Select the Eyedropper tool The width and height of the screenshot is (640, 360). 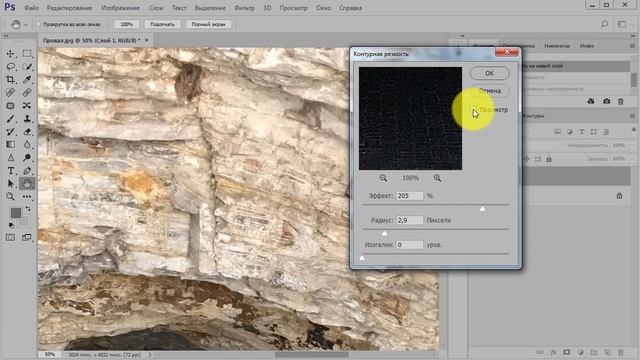tap(27, 80)
